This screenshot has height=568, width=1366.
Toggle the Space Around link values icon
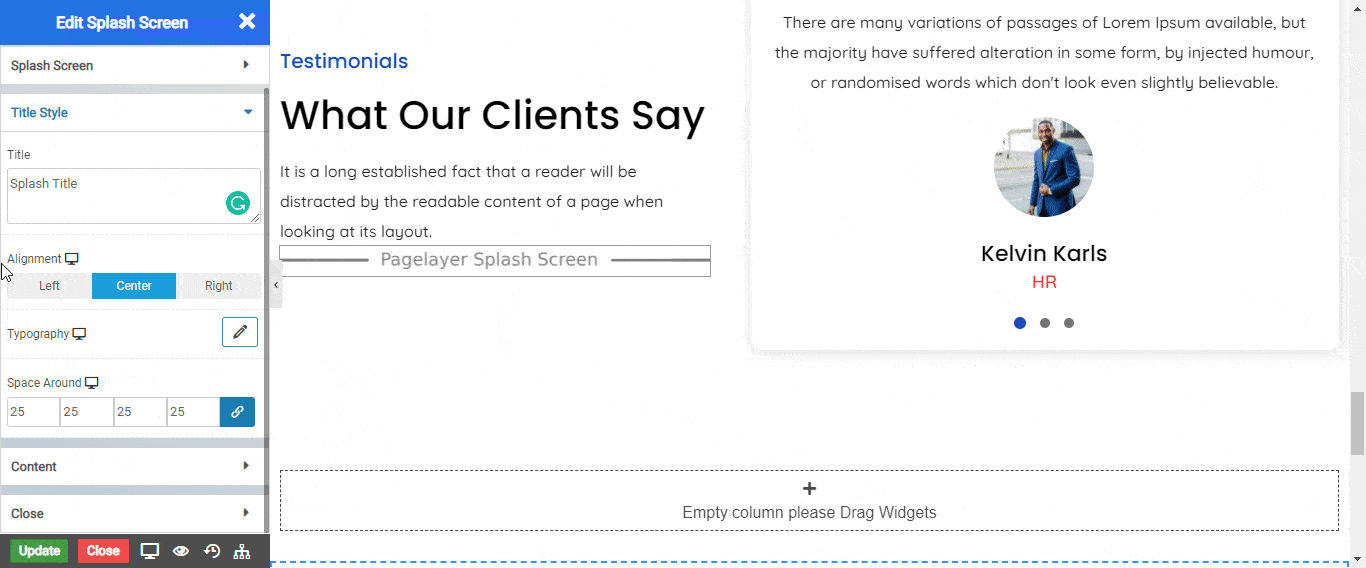coord(237,412)
